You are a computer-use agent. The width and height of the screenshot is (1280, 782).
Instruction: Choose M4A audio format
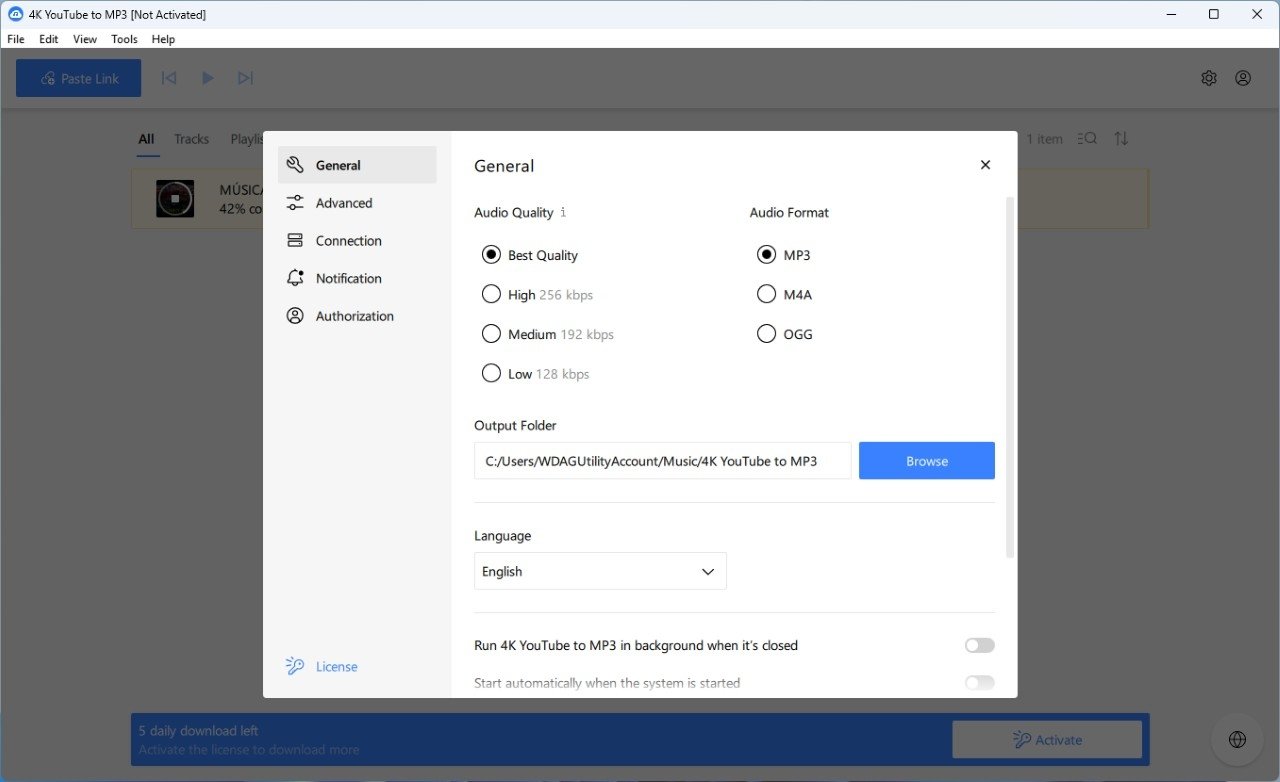(784, 295)
